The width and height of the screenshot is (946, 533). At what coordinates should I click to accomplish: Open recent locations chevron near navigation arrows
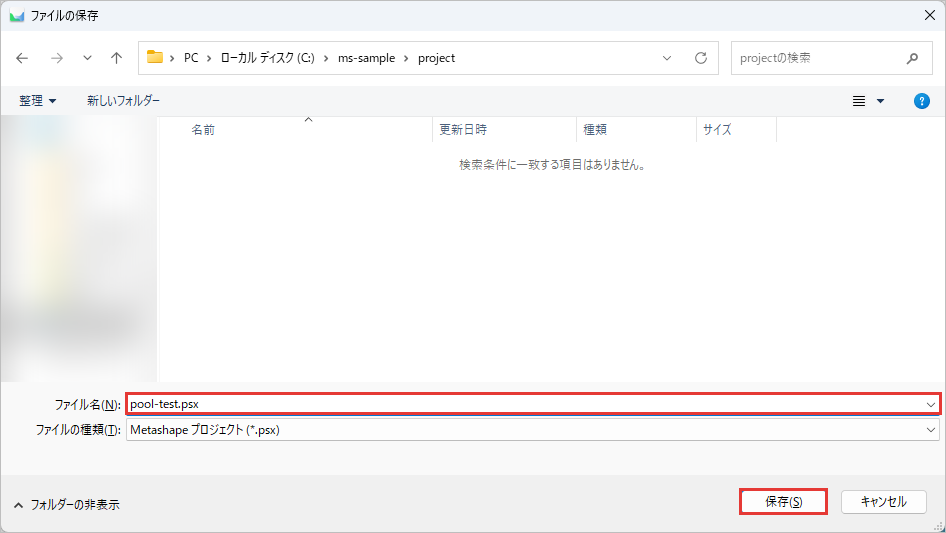coord(87,58)
